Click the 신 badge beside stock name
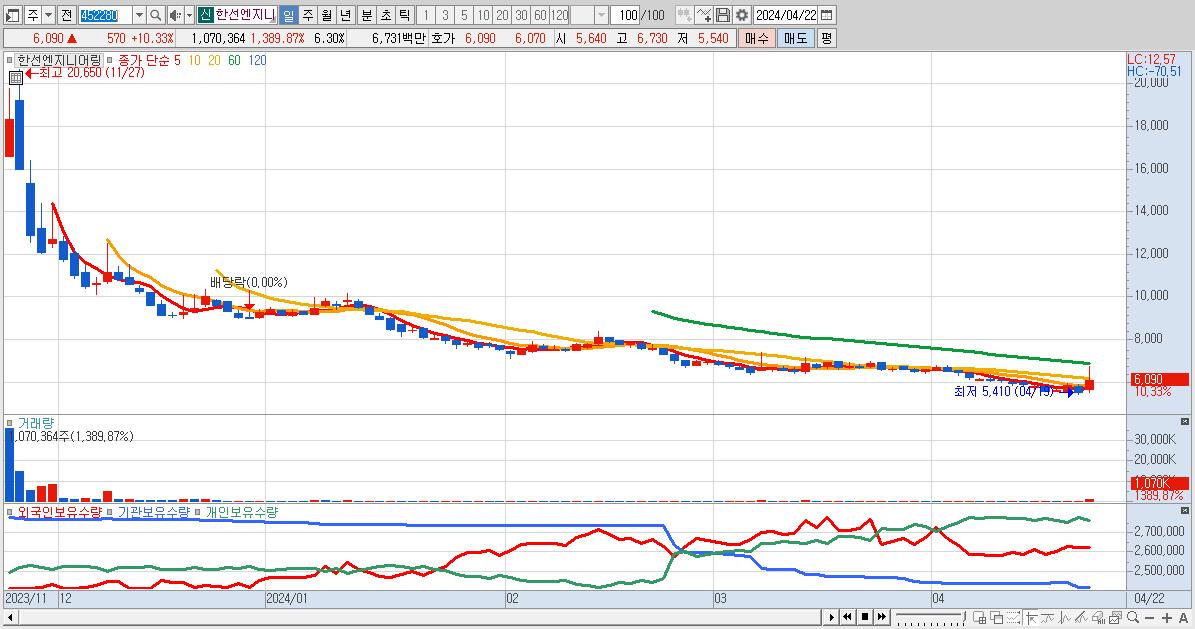Viewport: 1195px width, 629px height. click(x=205, y=14)
